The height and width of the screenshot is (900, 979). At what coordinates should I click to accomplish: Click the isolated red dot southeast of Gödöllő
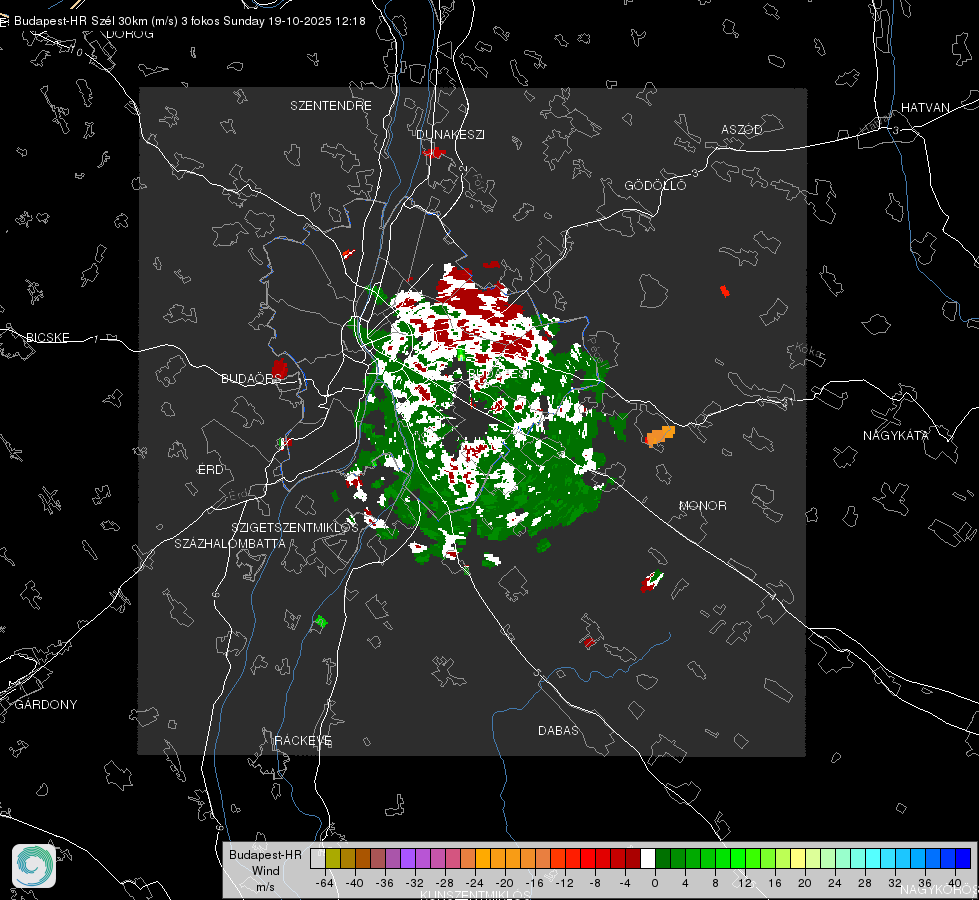[724, 290]
